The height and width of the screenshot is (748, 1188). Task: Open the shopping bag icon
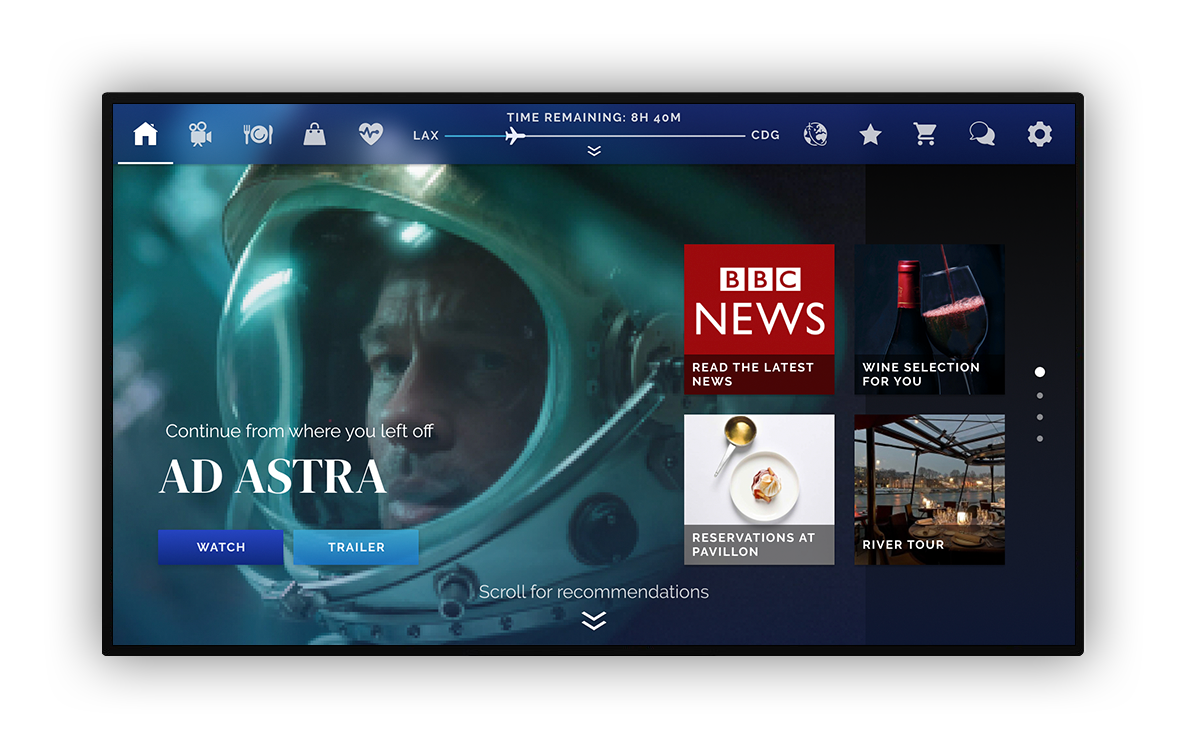point(314,134)
